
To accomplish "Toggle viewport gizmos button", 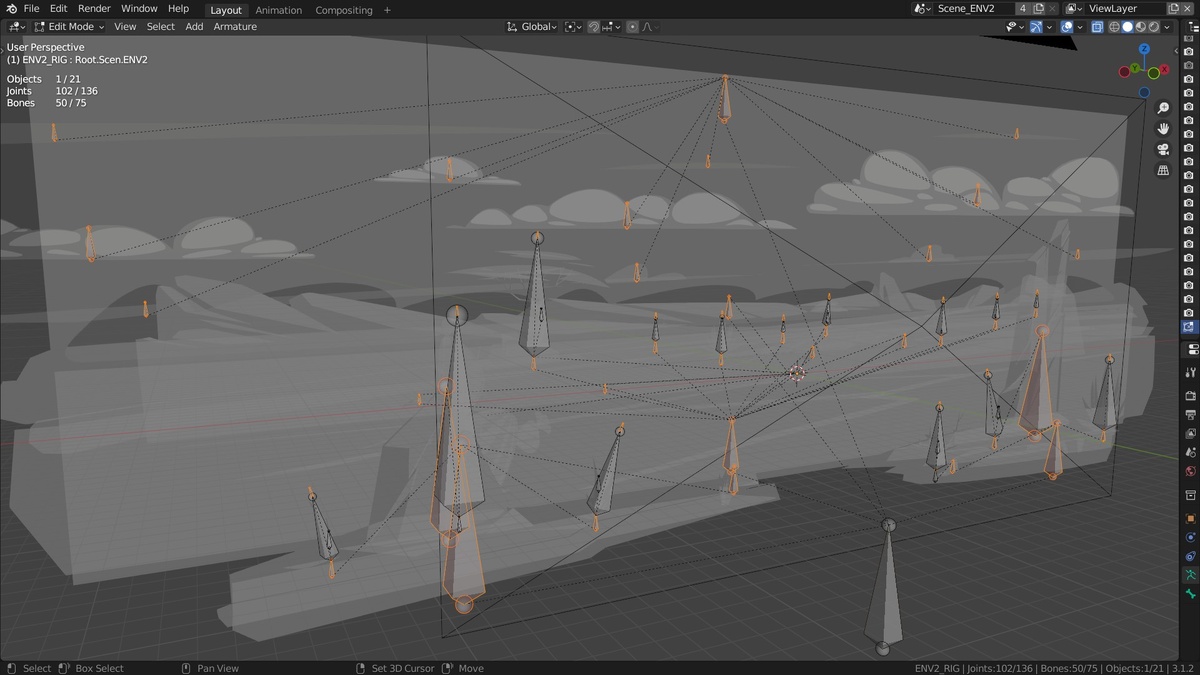I will [1036, 27].
